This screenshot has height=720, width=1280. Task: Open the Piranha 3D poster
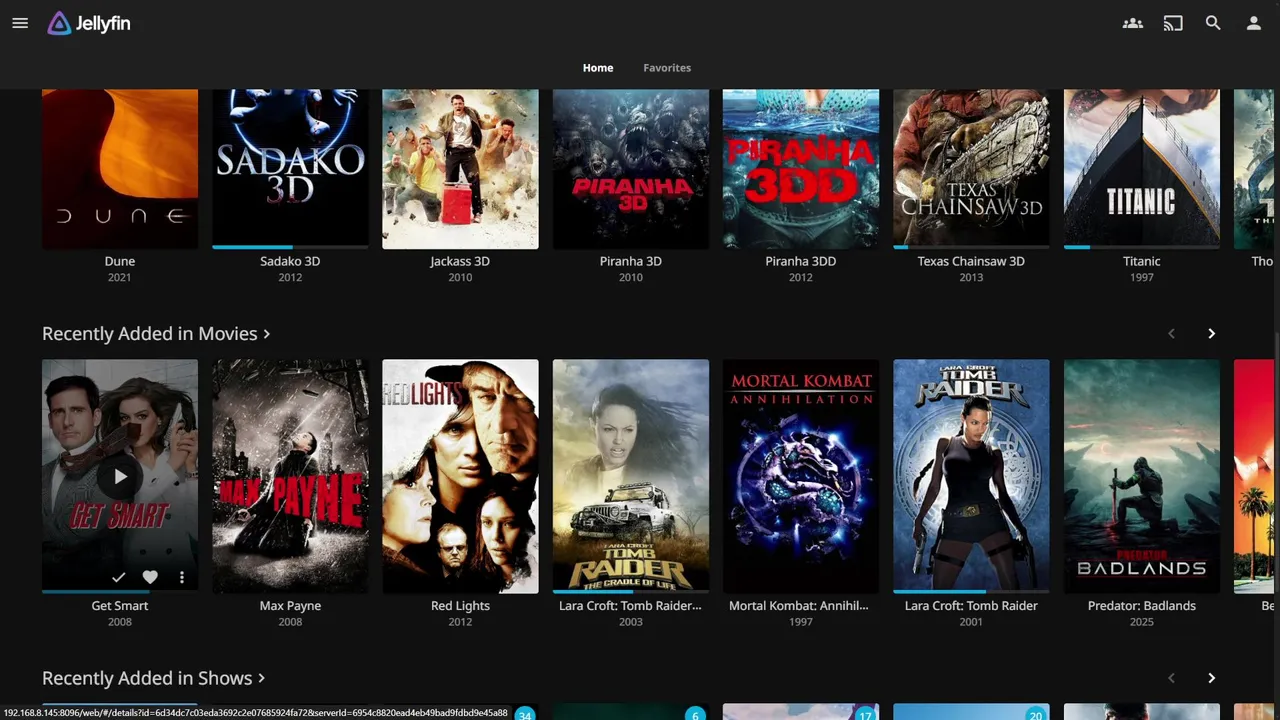[631, 169]
